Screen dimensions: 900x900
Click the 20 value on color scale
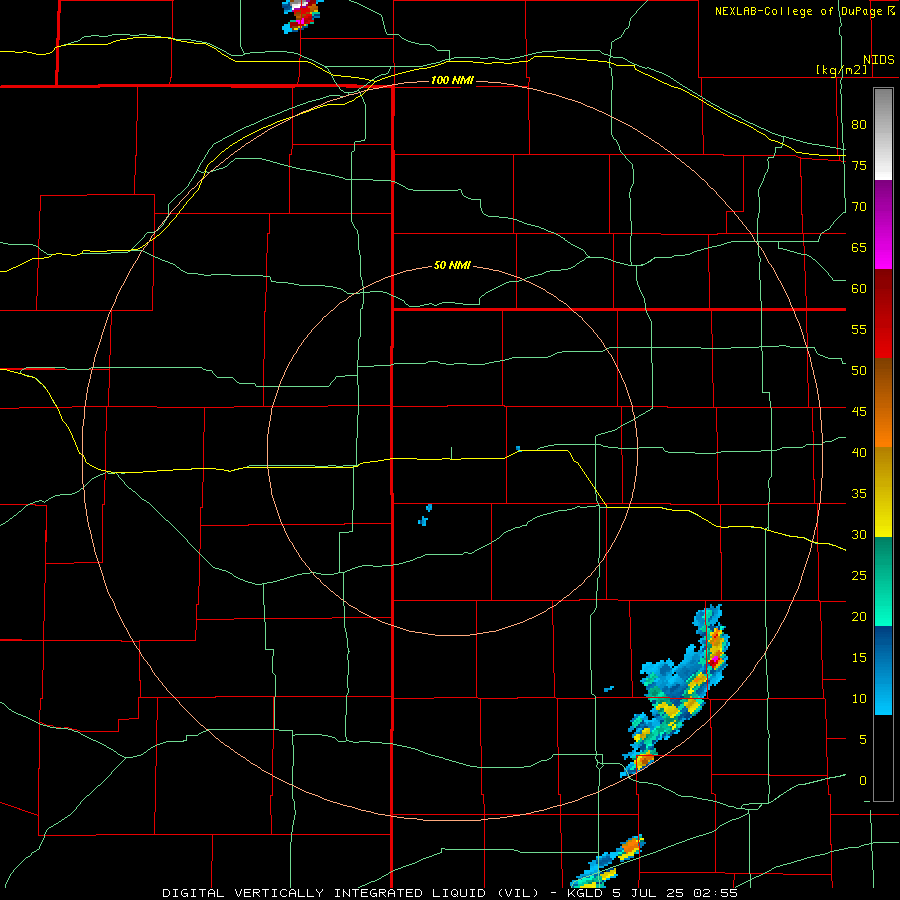[859, 617]
